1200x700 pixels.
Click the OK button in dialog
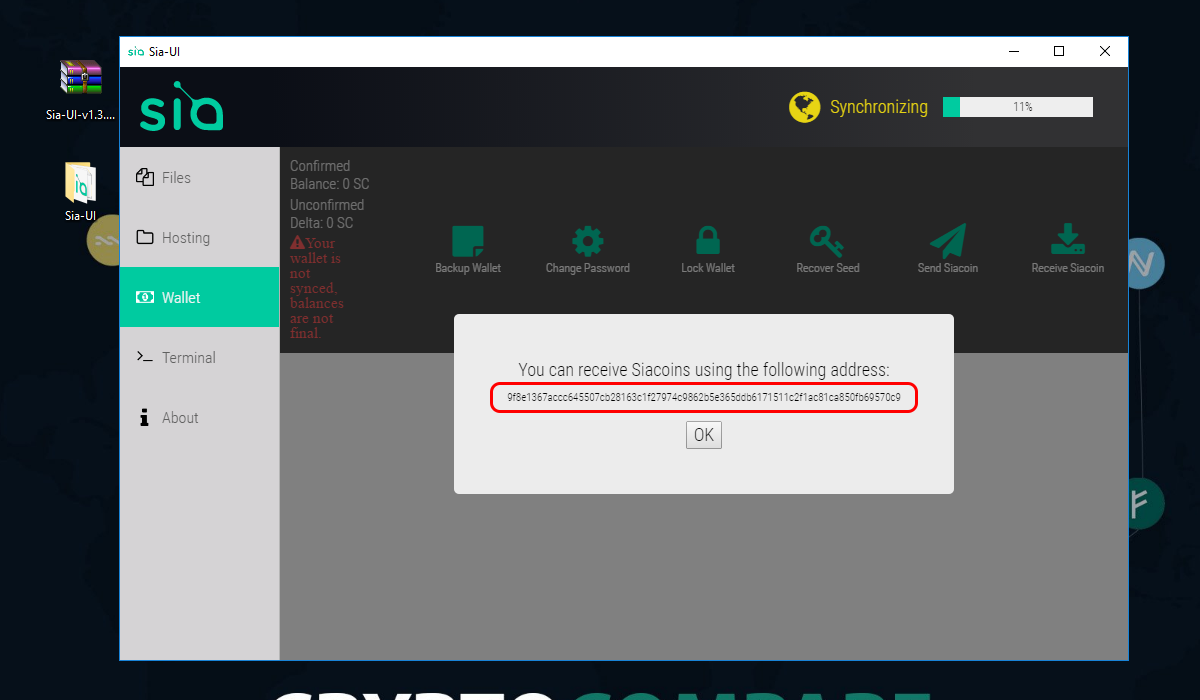pyautogui.click(x=704, y=435)
